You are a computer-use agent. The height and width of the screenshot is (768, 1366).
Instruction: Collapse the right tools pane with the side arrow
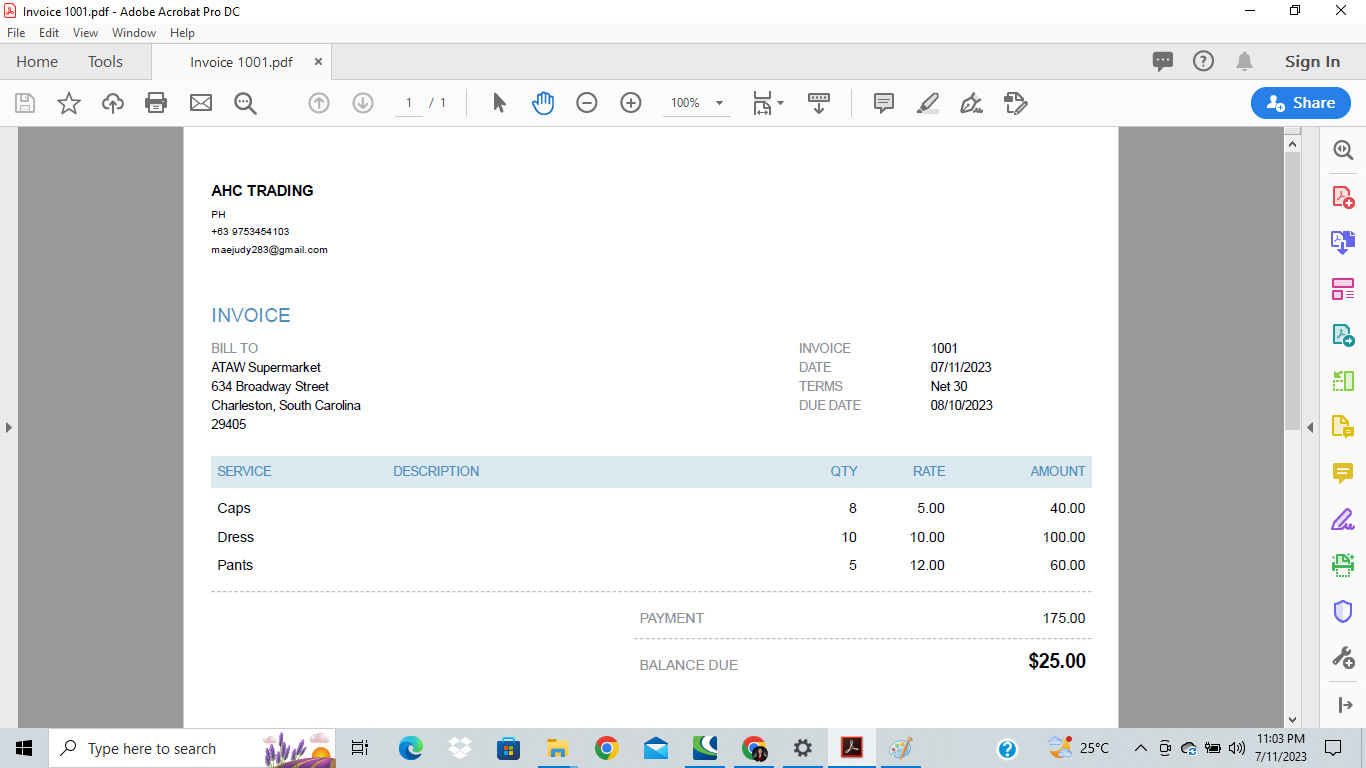tap(1310, 427)
